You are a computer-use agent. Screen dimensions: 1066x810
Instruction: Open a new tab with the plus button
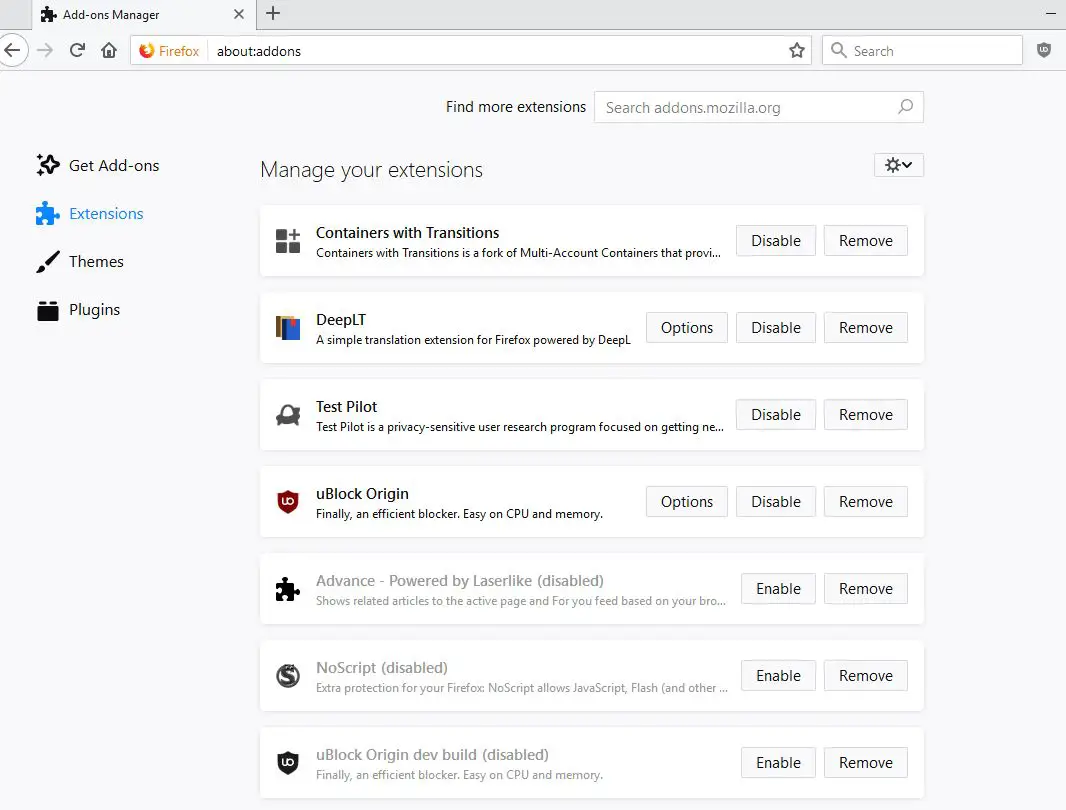click(273, 13)
